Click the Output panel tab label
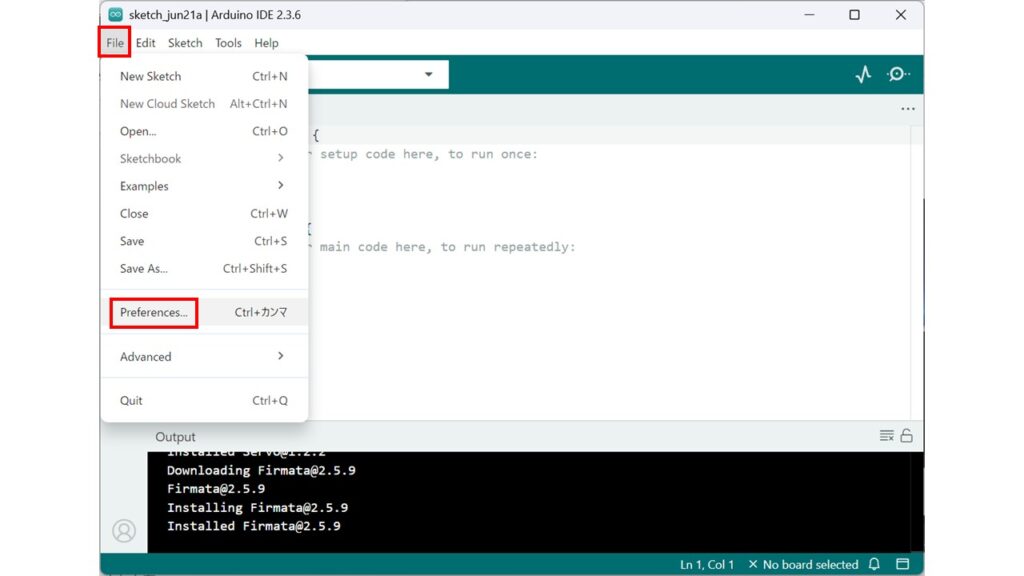This screenshot has width=1024, height=576. (175, 437)
